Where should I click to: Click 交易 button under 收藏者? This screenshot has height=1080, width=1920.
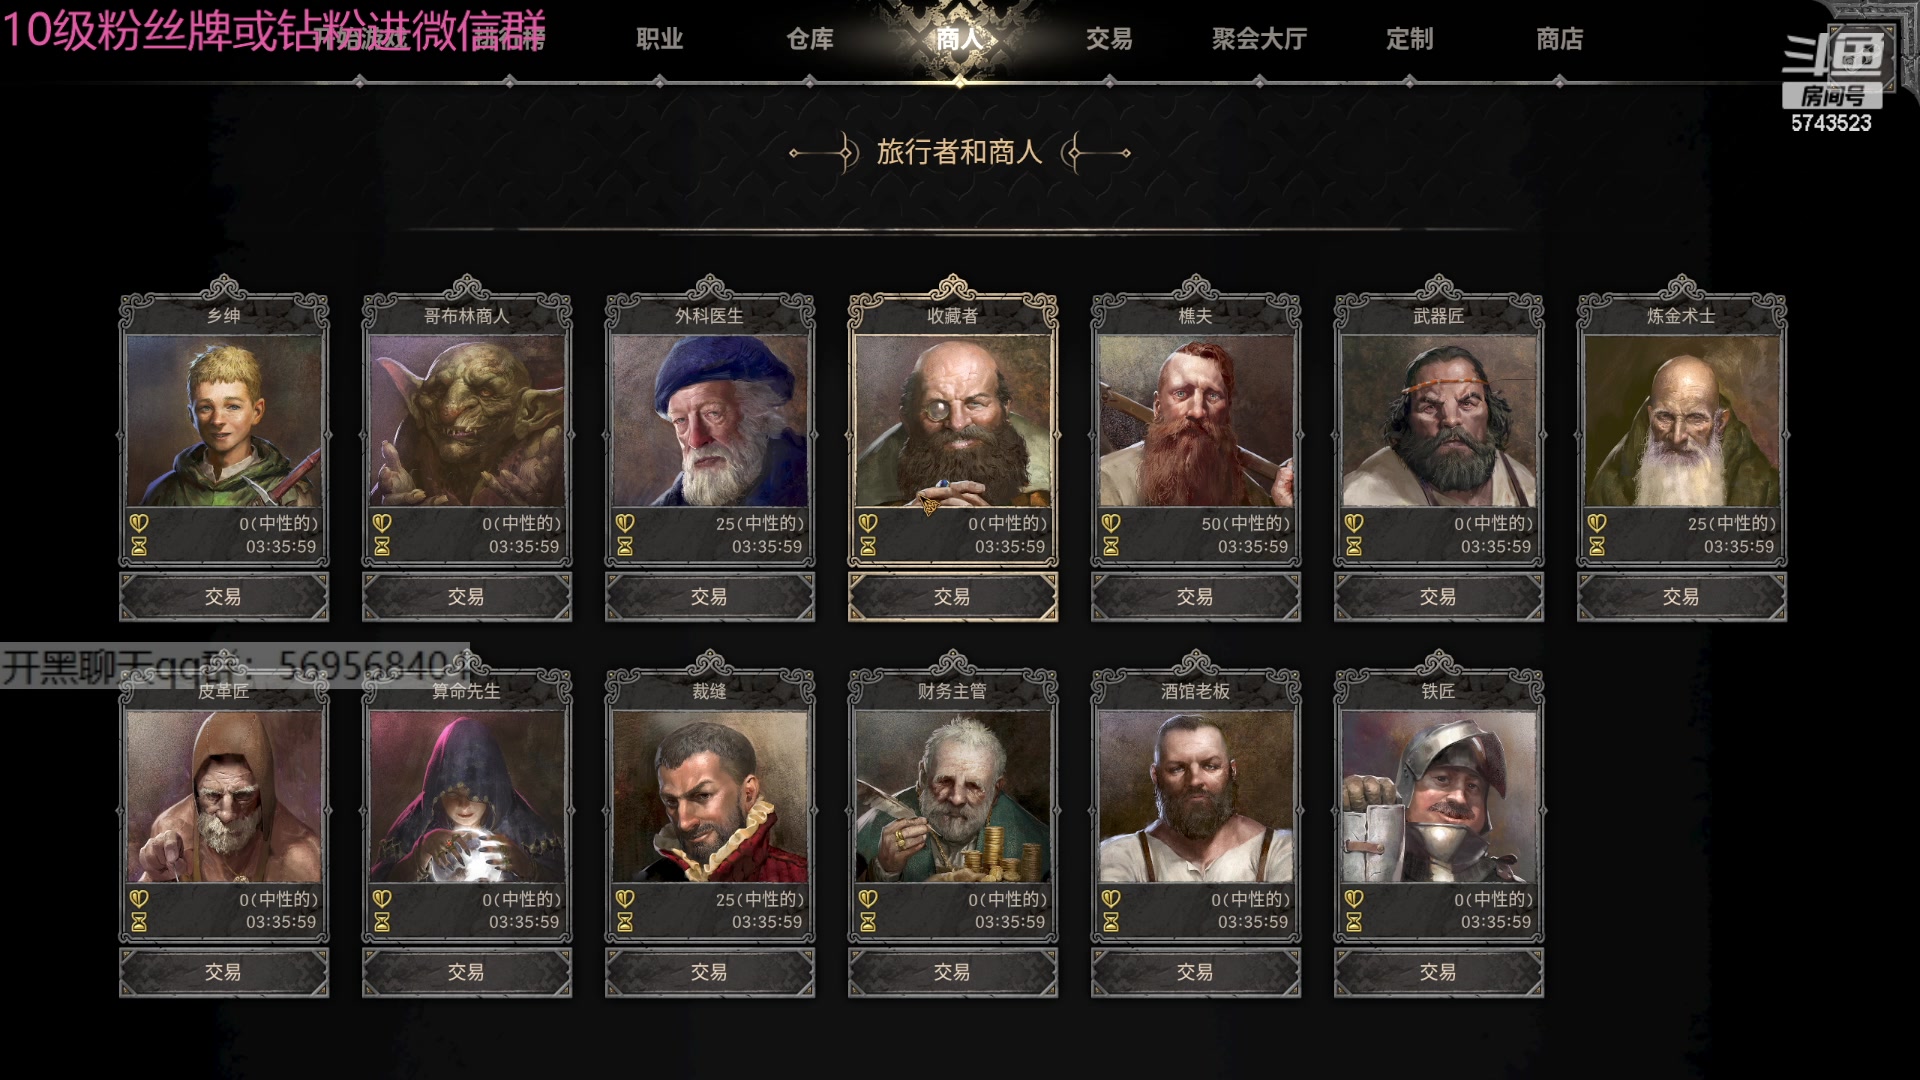pos(952,597)
